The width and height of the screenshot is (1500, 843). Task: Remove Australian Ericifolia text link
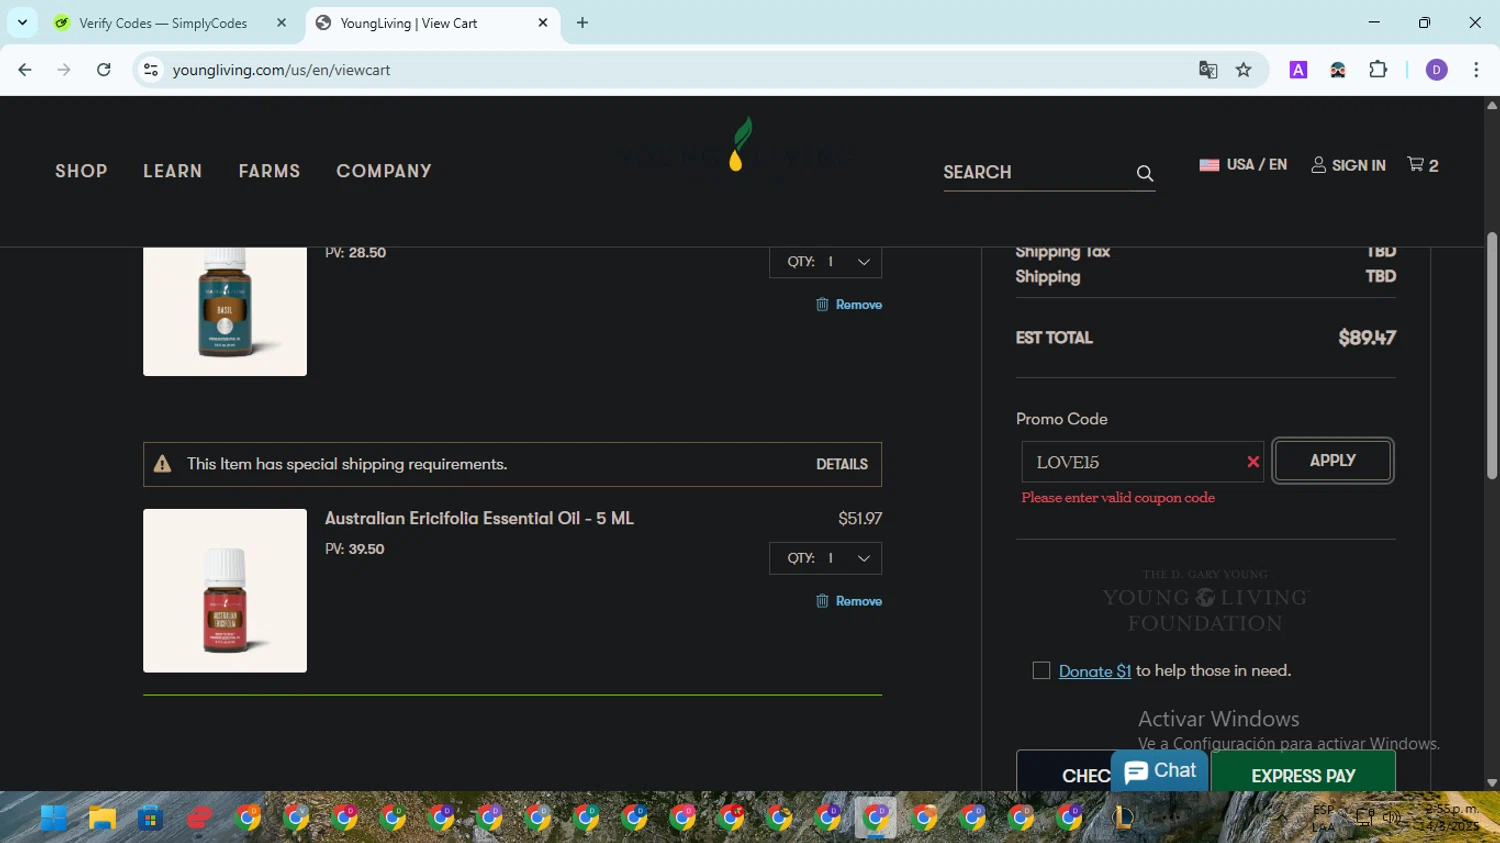pos(859,601)
